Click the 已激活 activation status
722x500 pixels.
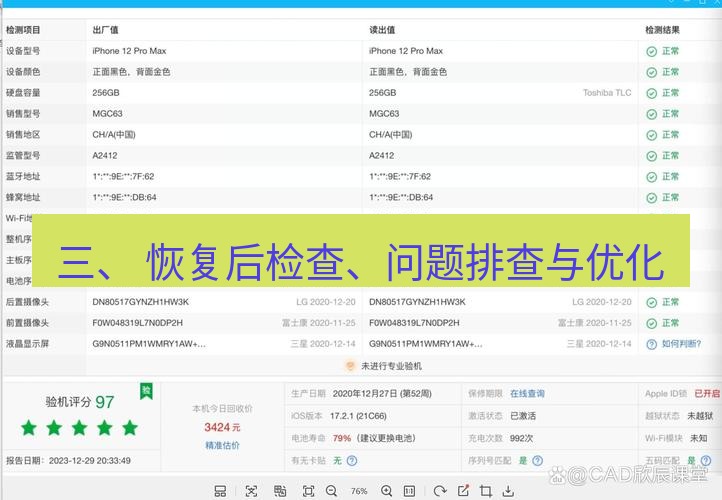pyautogui.click(x=523, y=416)
